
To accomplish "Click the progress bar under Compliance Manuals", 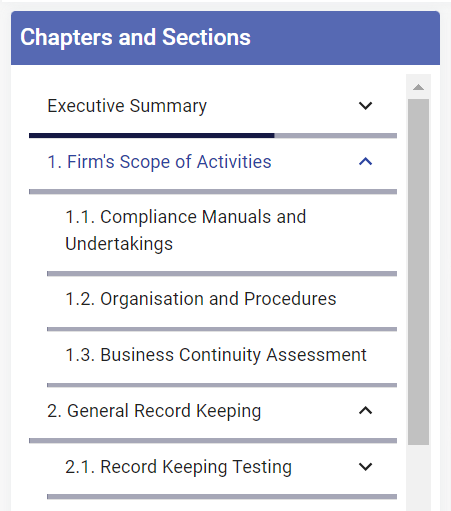I will tap(222, 274).
